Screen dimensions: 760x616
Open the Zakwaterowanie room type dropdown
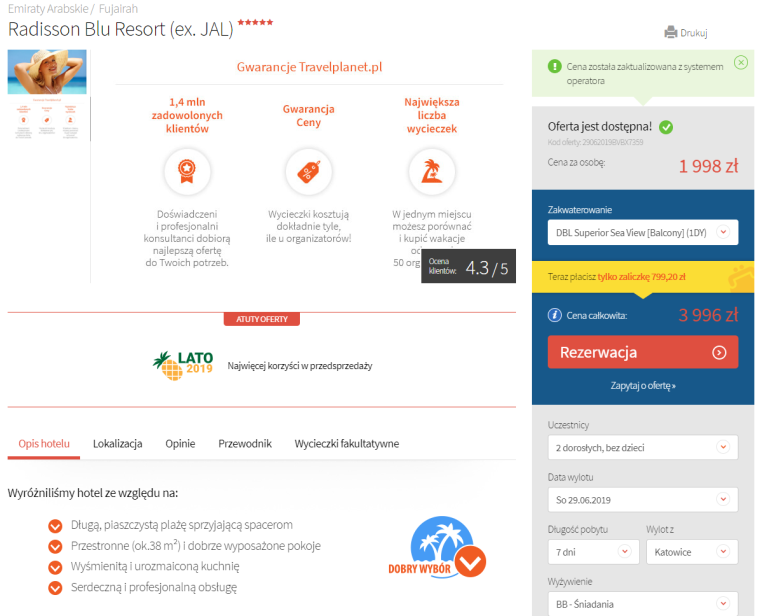(x=643, y=232)
